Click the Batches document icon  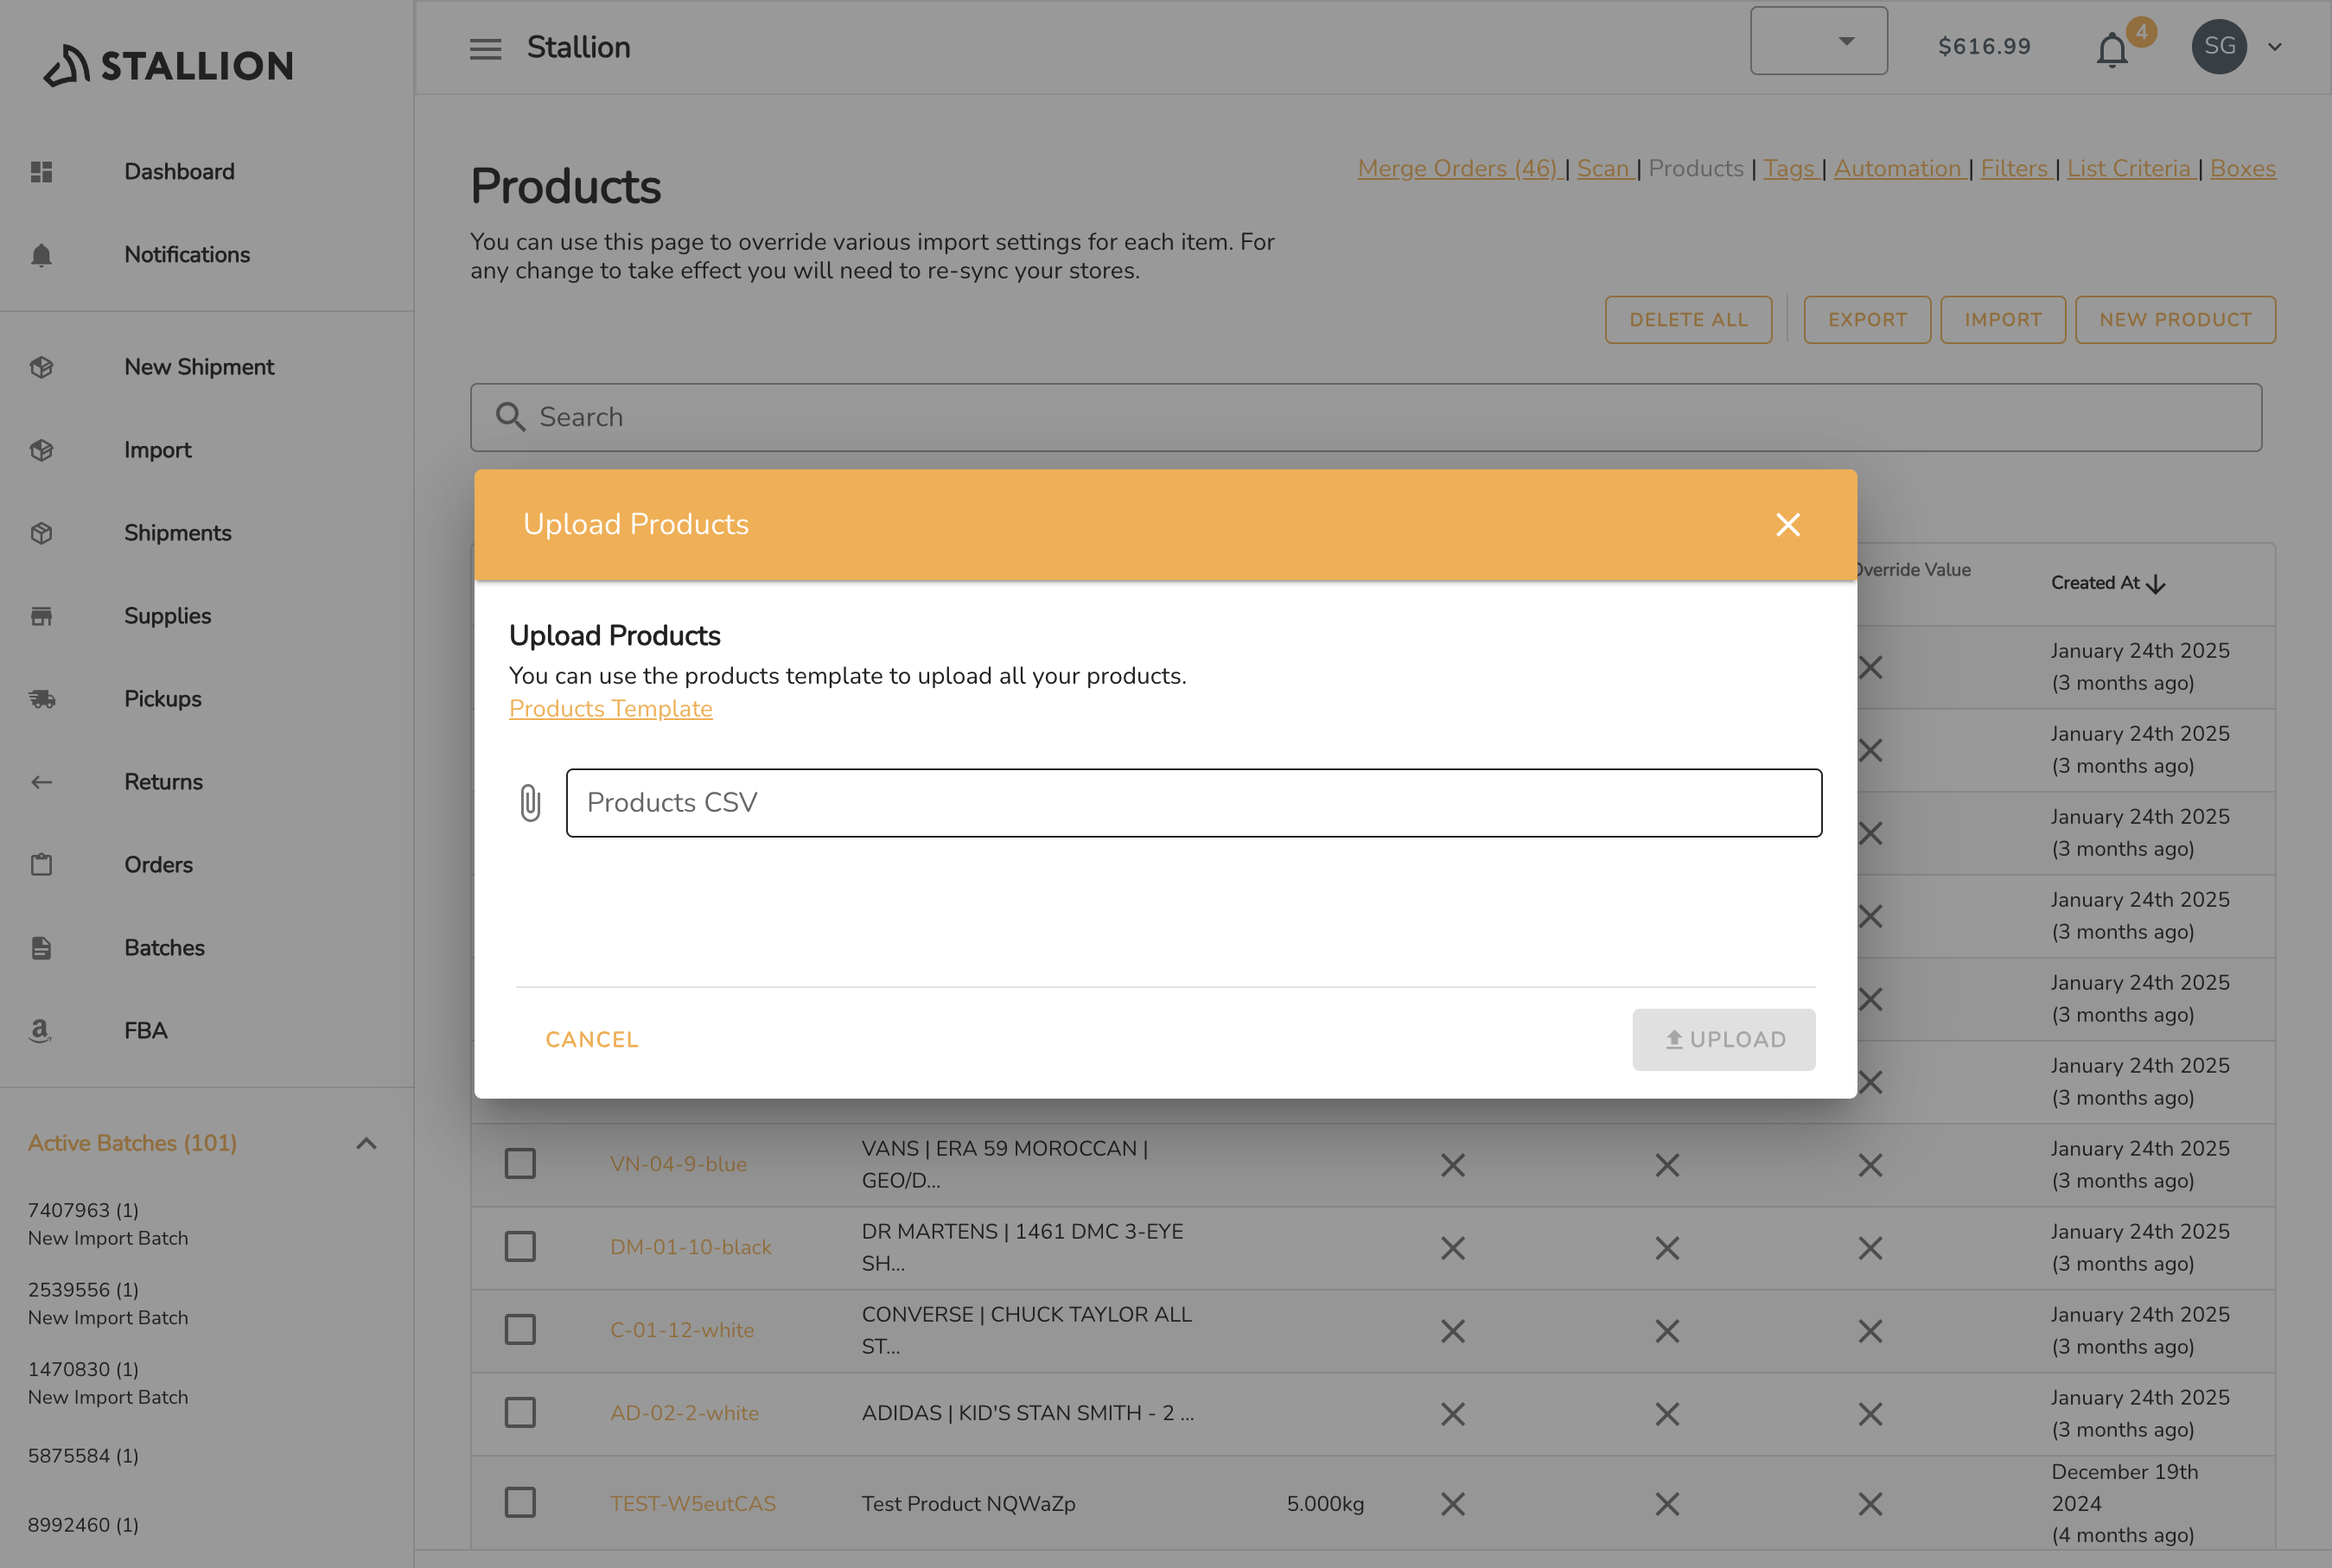(x=41, y=948)
